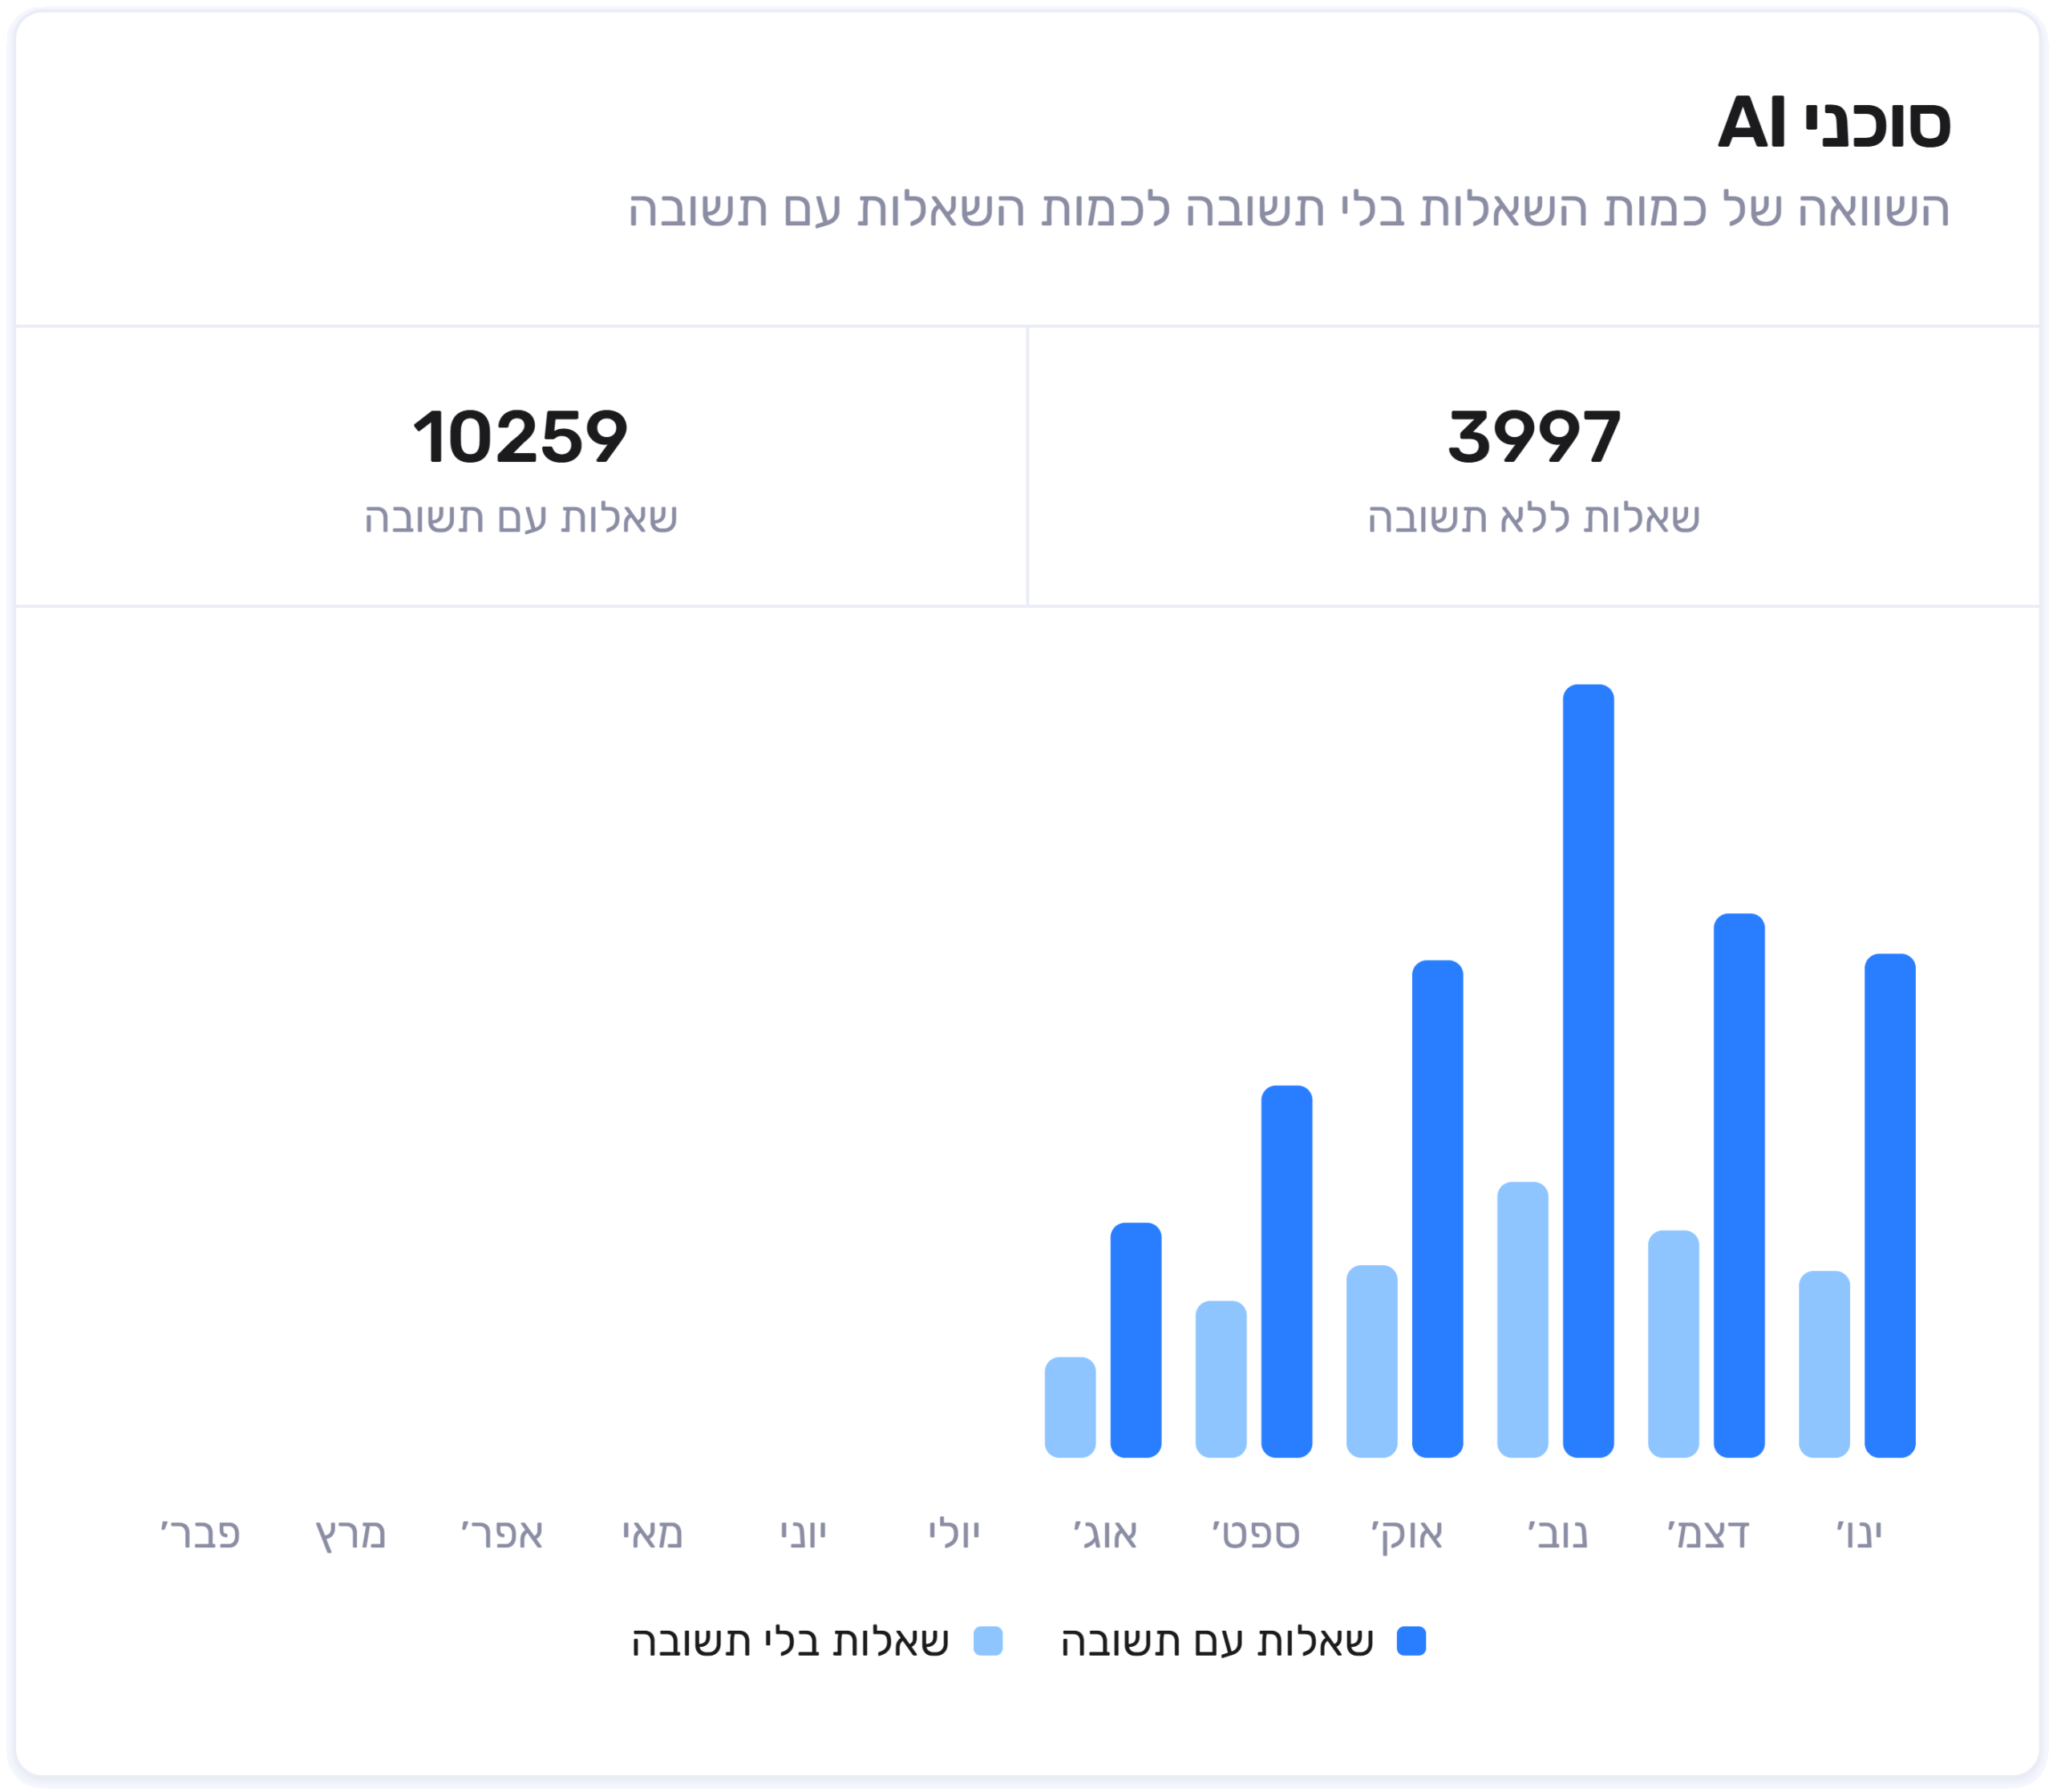This screenshot has height=1792, width=2053.
Task: Click the dark blue answered-questions legend swatch
Action: [x=1410, y=1641]
